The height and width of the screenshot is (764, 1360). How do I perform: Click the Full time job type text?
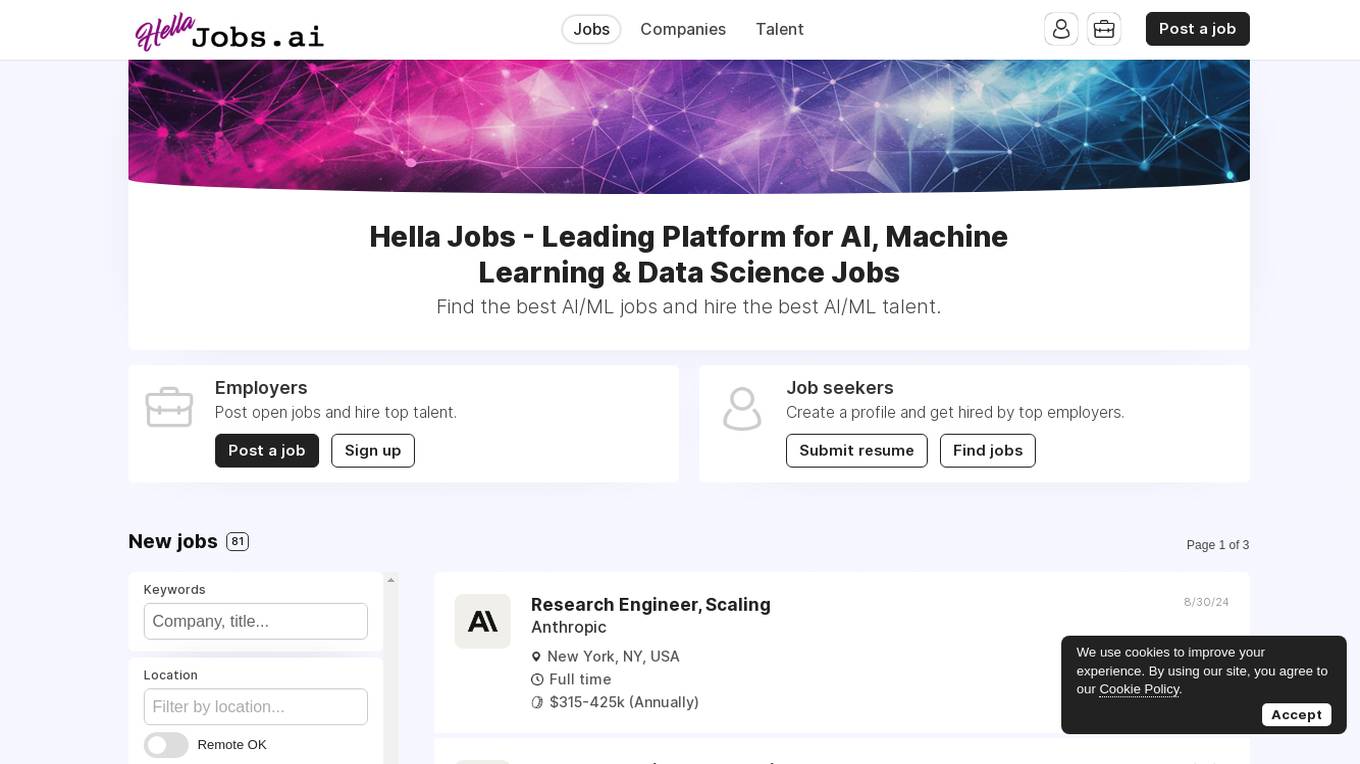pos(580,679)
